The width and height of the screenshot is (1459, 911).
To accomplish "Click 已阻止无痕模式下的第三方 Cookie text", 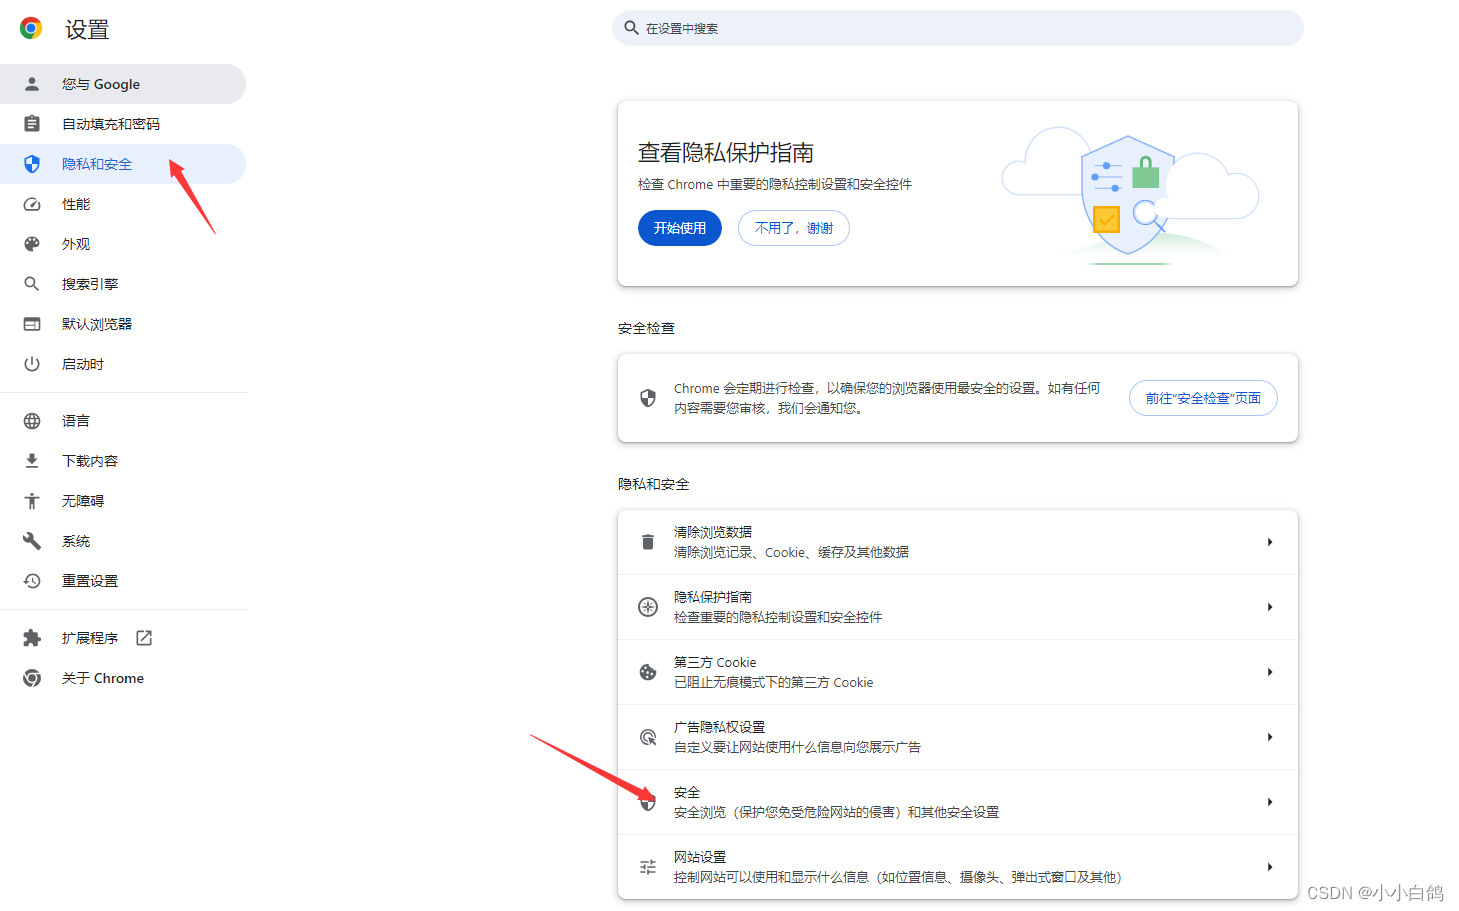I will coord(773,682).
